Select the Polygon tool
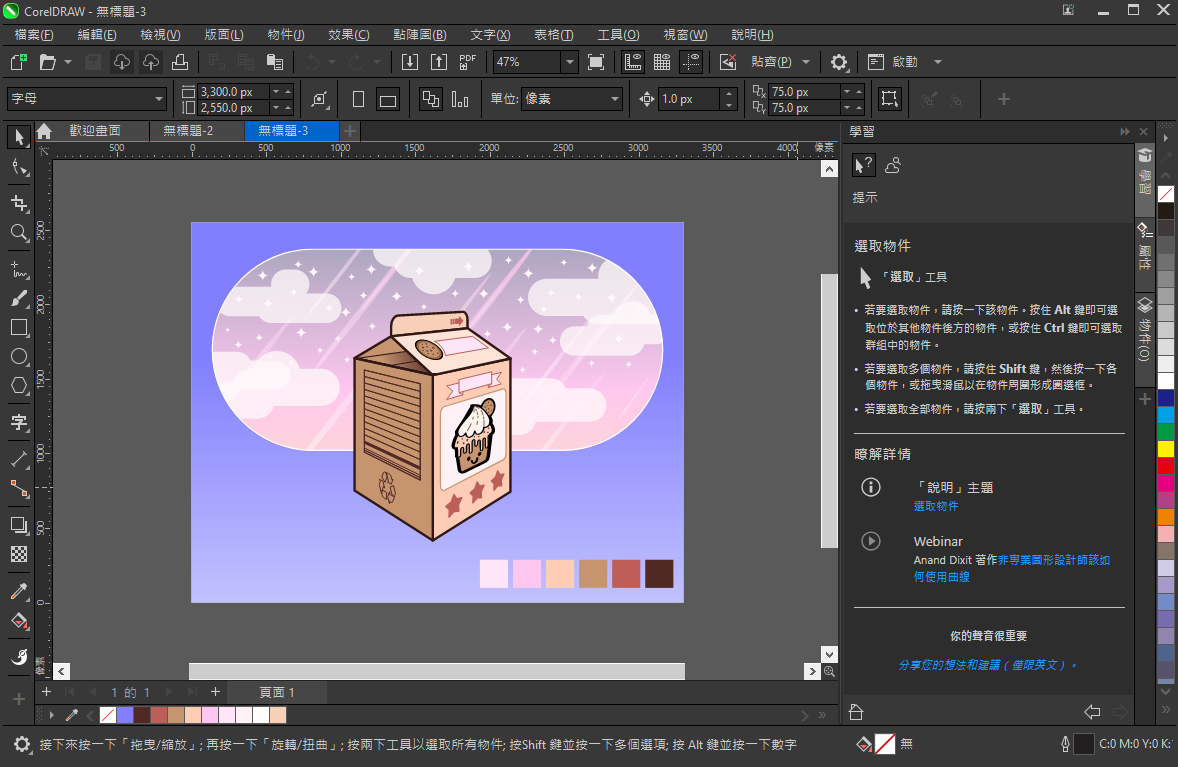This screenshot has width=1178, height=767. pyautogui.click(x=19, y=385)
